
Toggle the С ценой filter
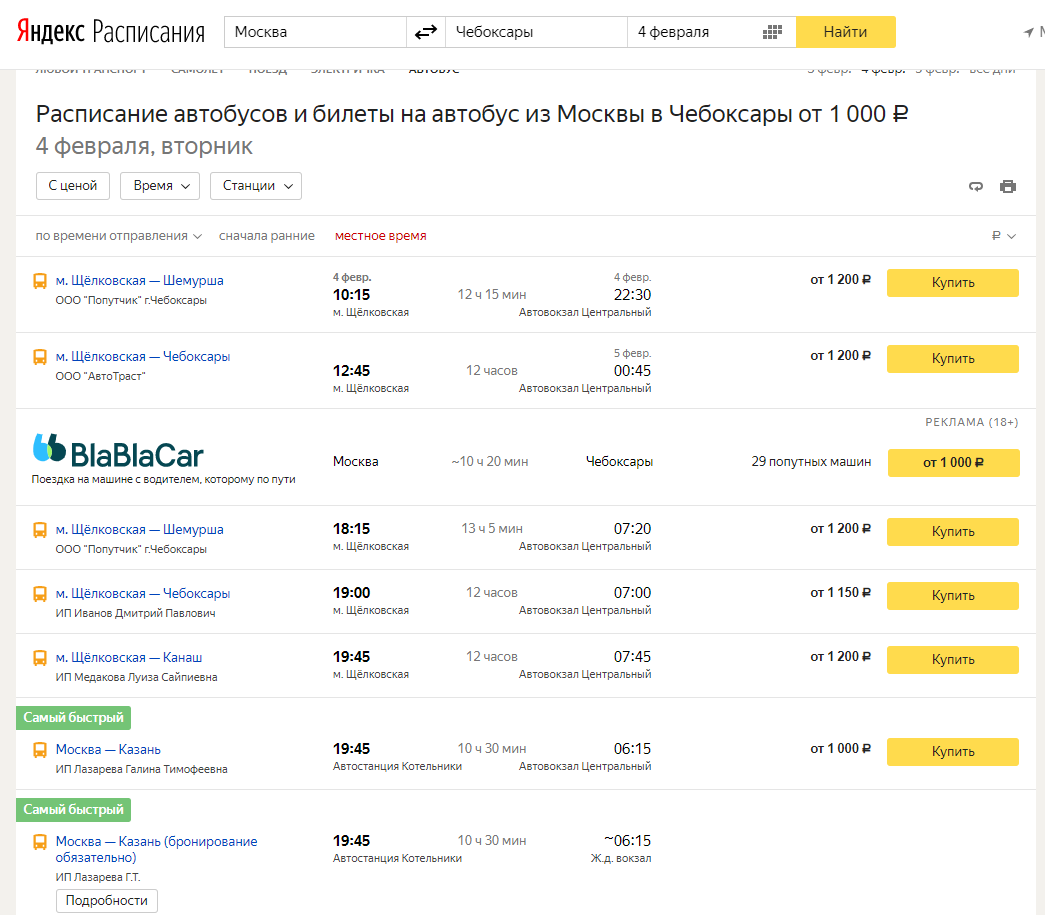[73, 186]
